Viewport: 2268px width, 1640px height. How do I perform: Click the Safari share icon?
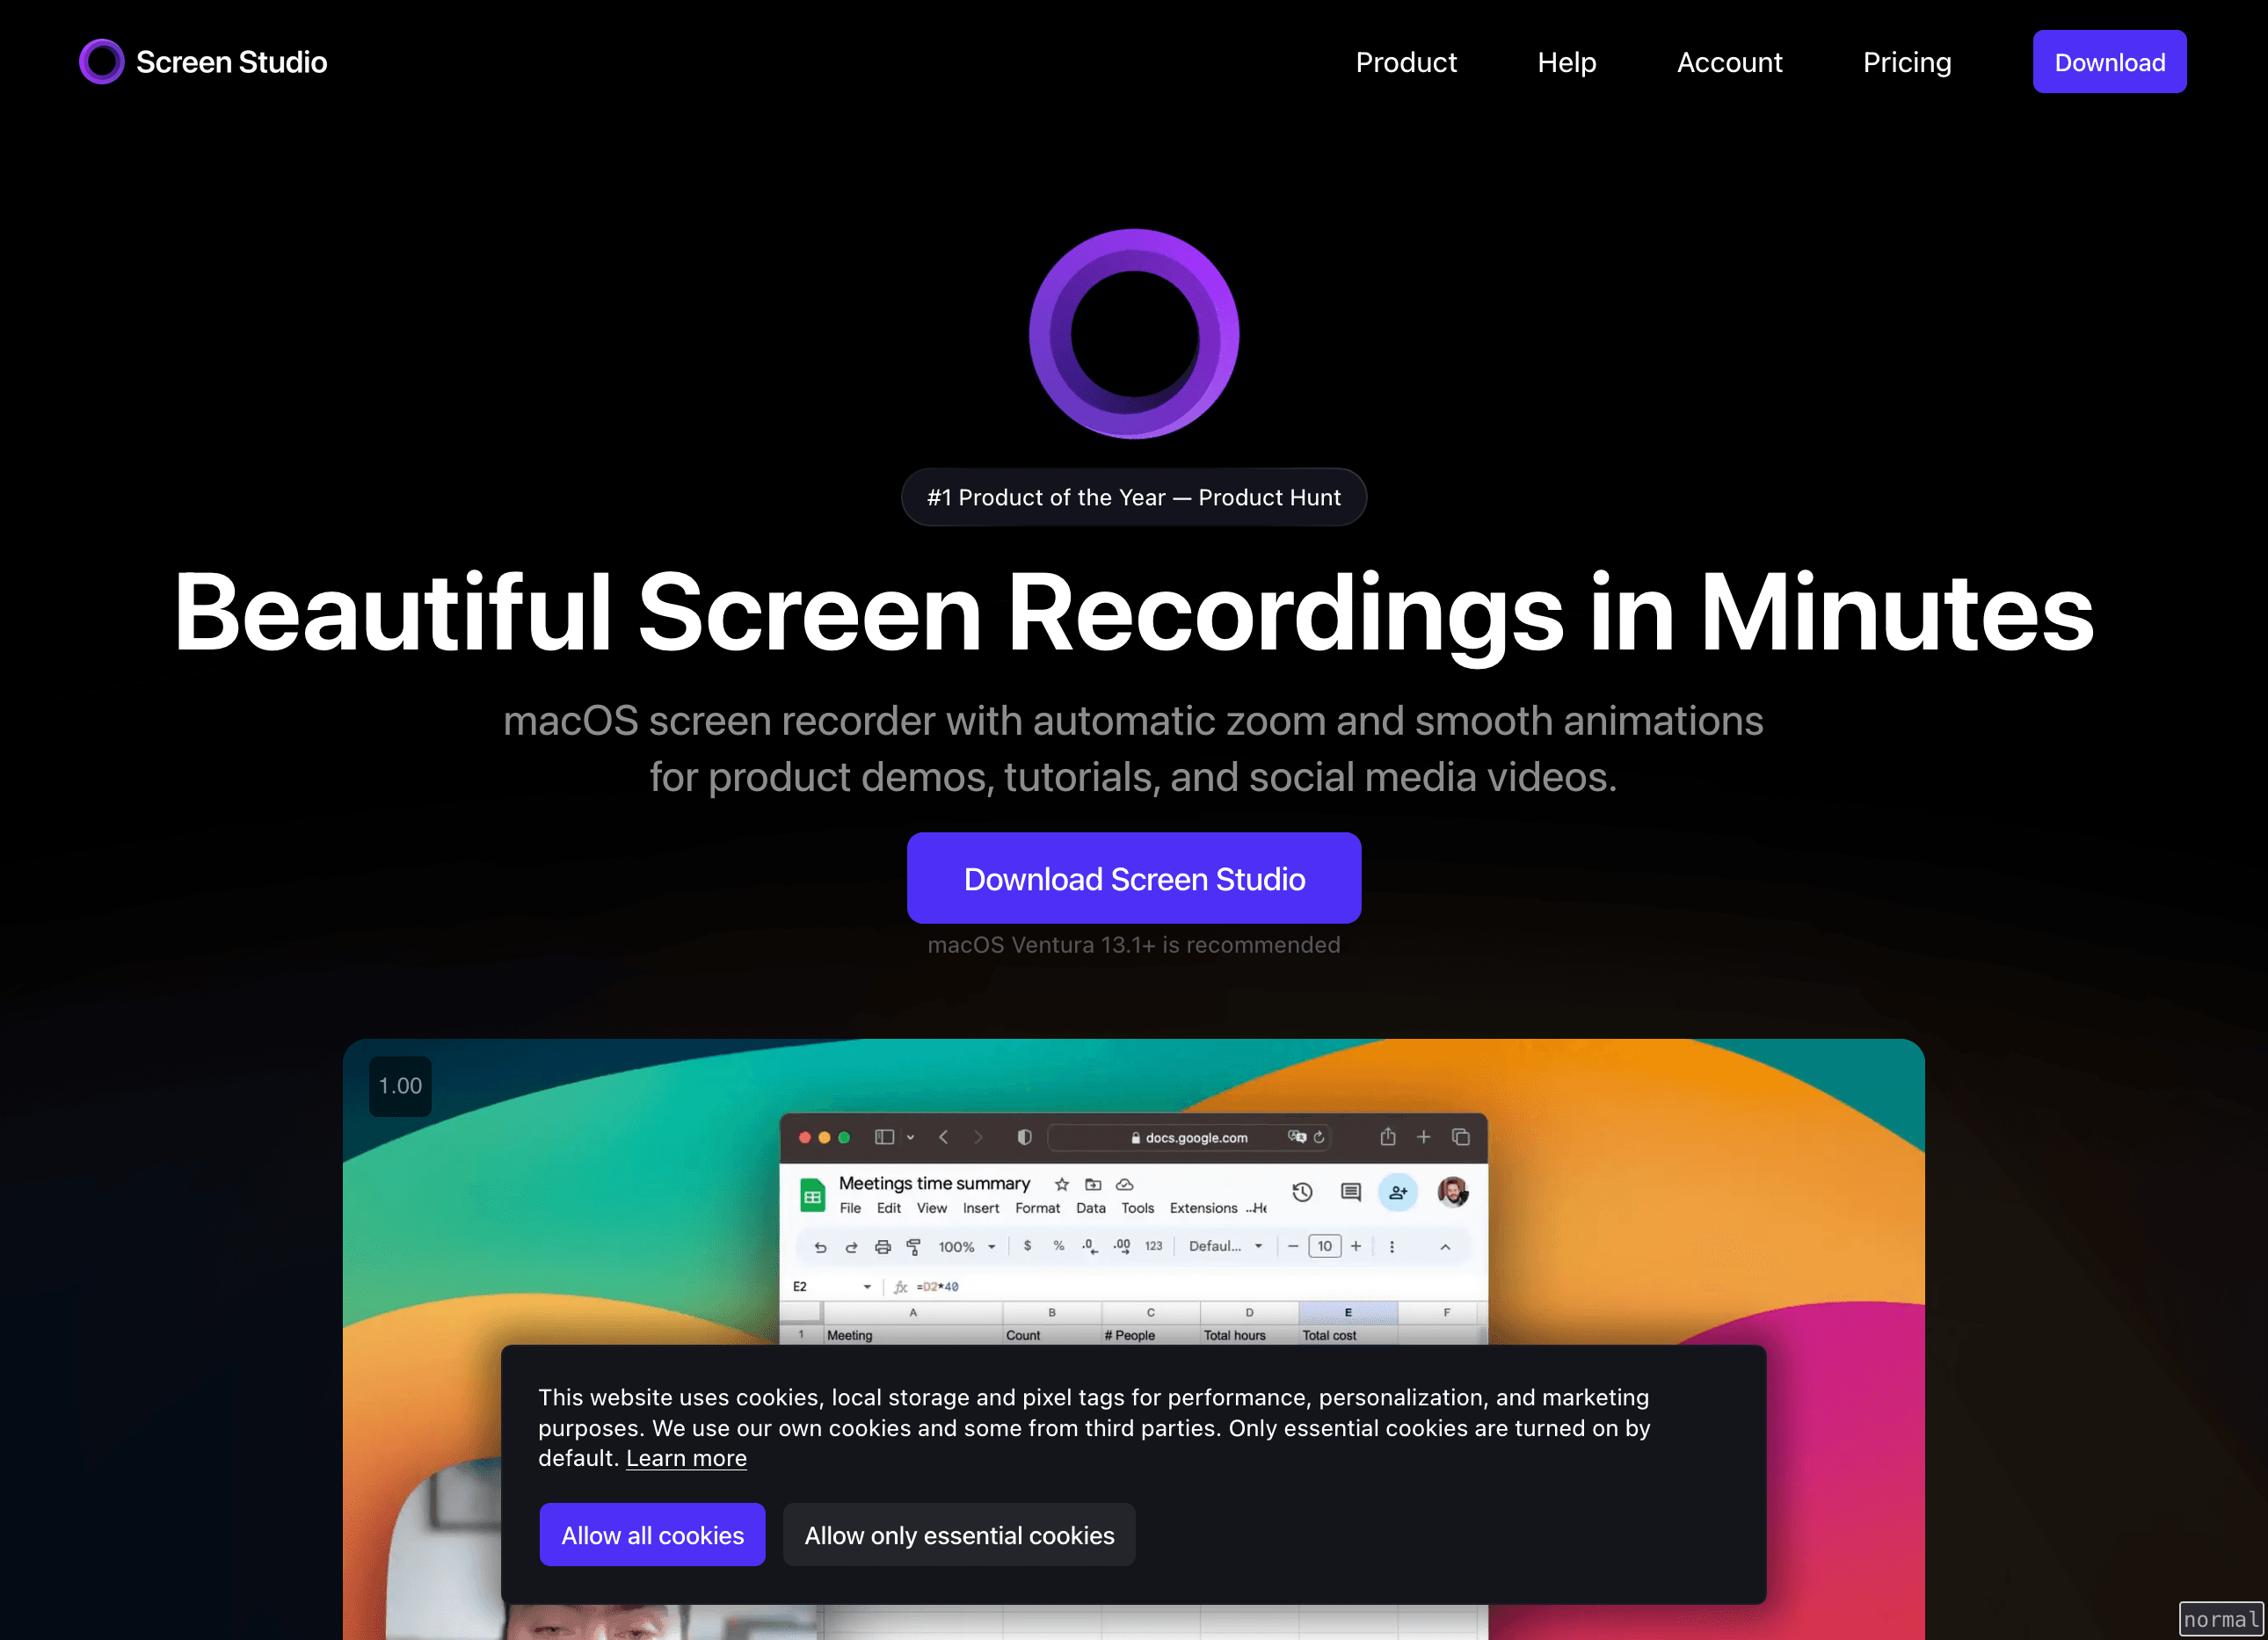tap(1388, 1136)
